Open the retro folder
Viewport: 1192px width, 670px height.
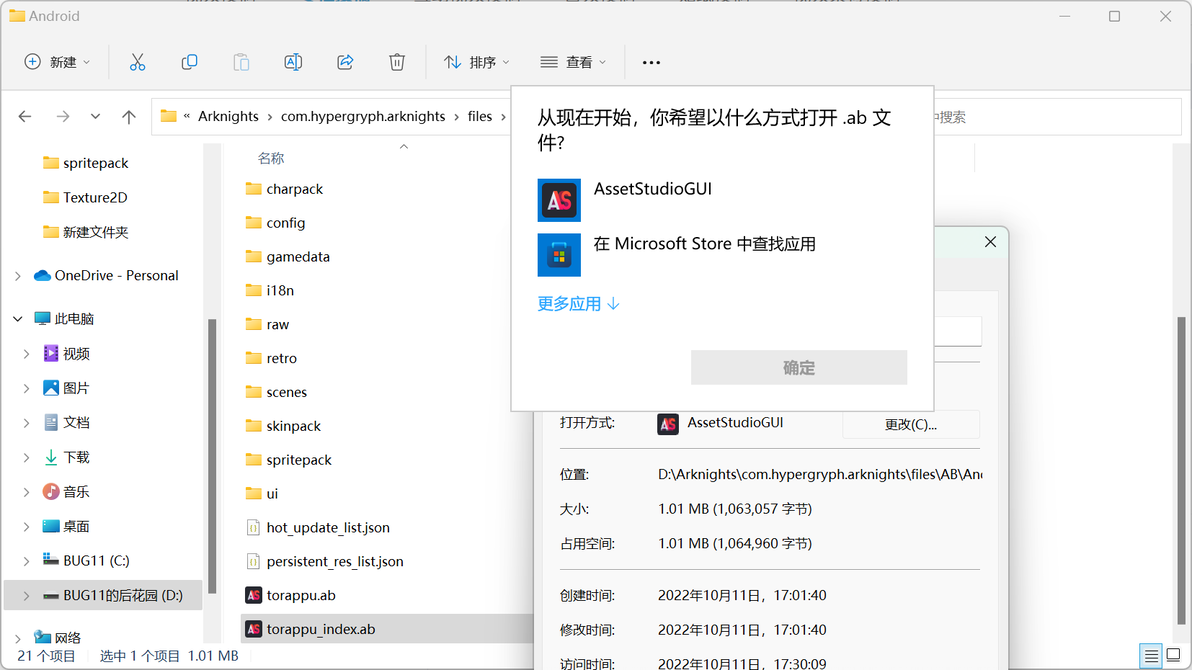click(x=281, y=358)
